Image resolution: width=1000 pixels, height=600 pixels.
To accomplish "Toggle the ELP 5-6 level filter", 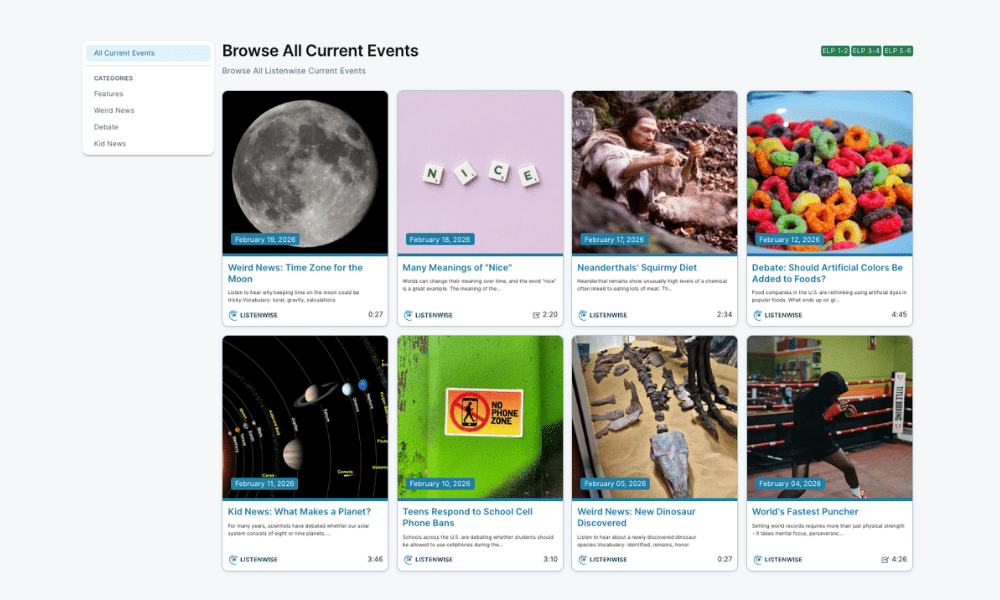I will (898, 51).
